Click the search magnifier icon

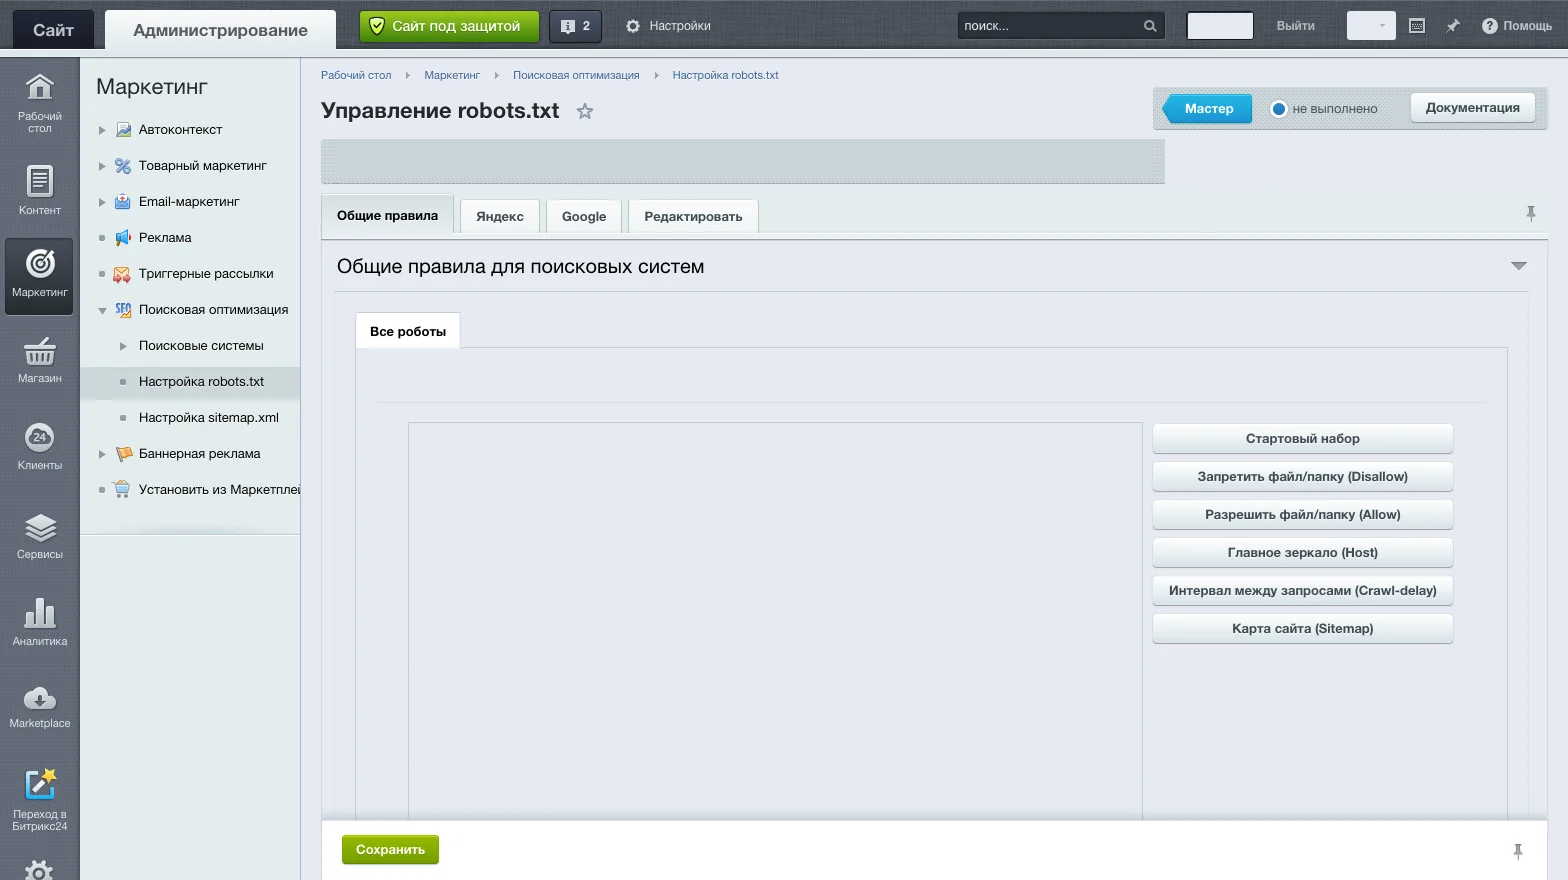(1150, 26)
